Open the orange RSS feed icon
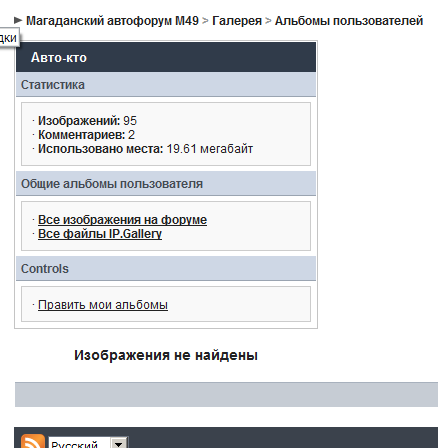The height and width of the screenshot is (448, 438). point(33,442)
